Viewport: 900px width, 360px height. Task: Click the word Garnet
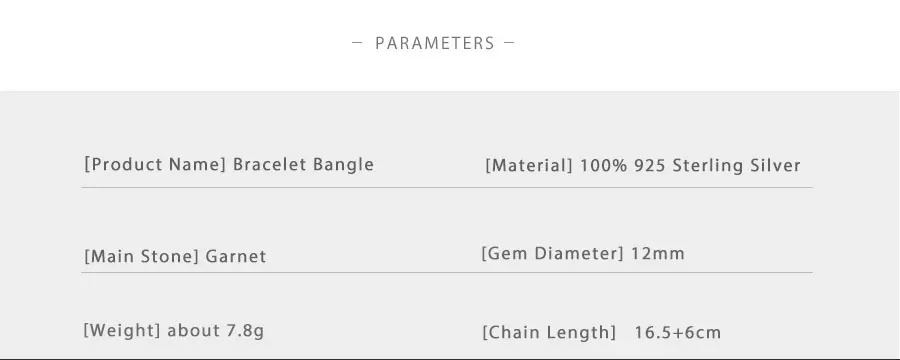point(236,256)
